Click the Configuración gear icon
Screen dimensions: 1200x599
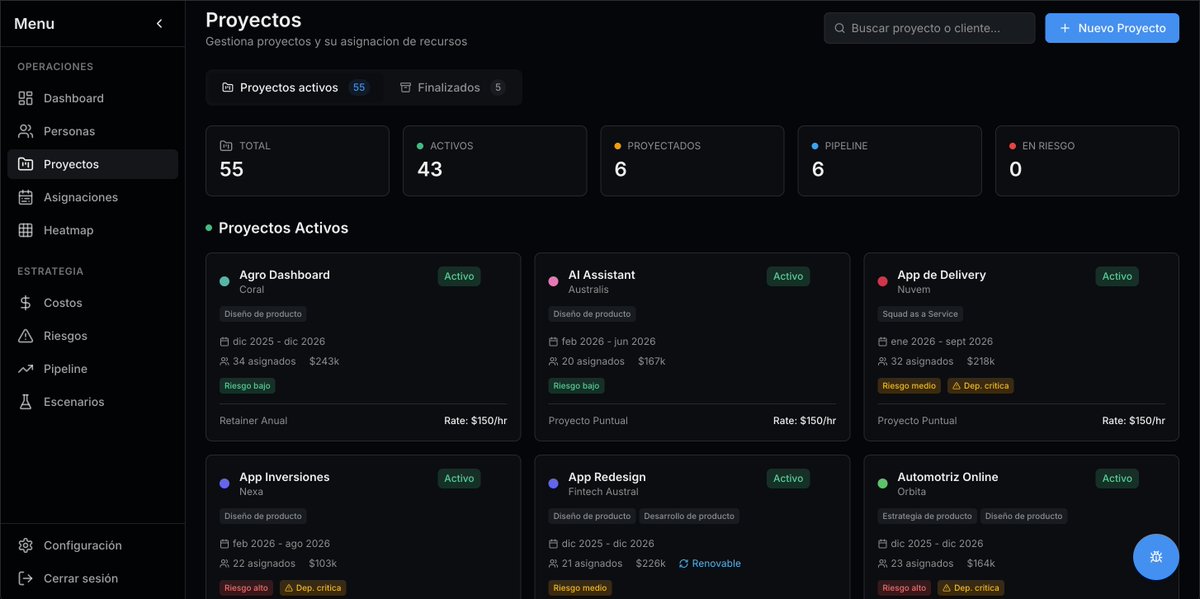(26, 546)
